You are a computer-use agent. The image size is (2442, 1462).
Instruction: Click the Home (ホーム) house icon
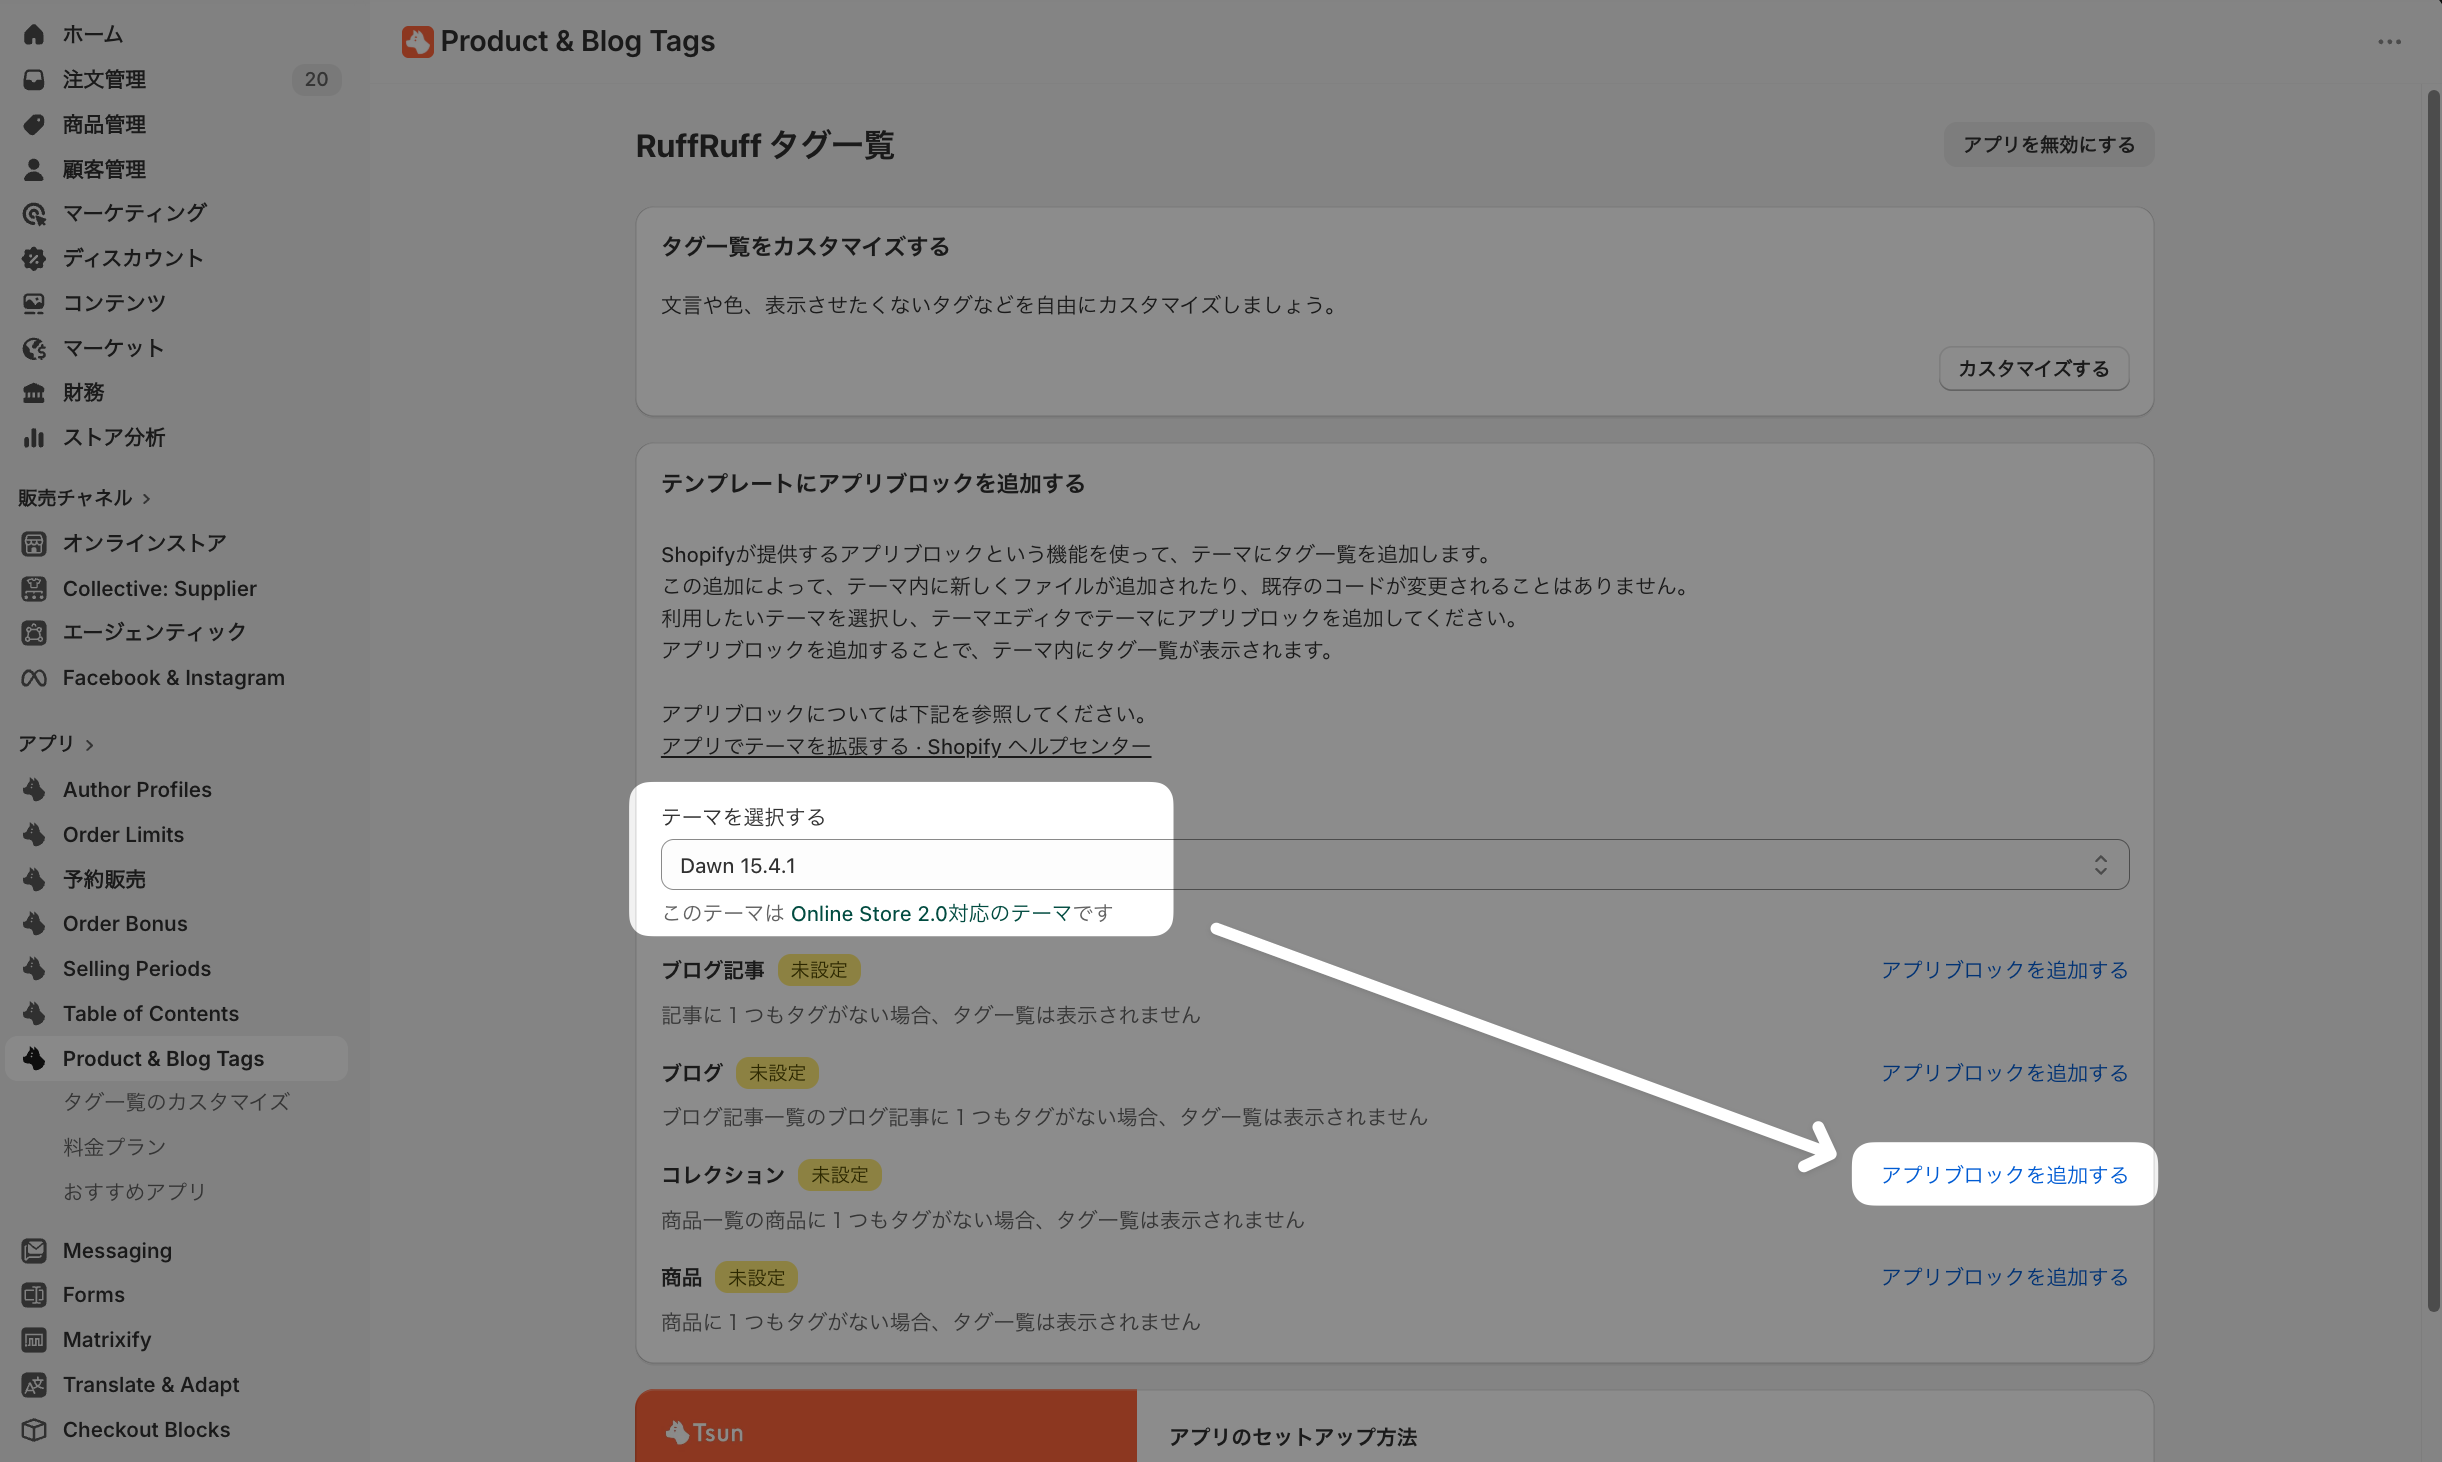[x=34, y=34]
